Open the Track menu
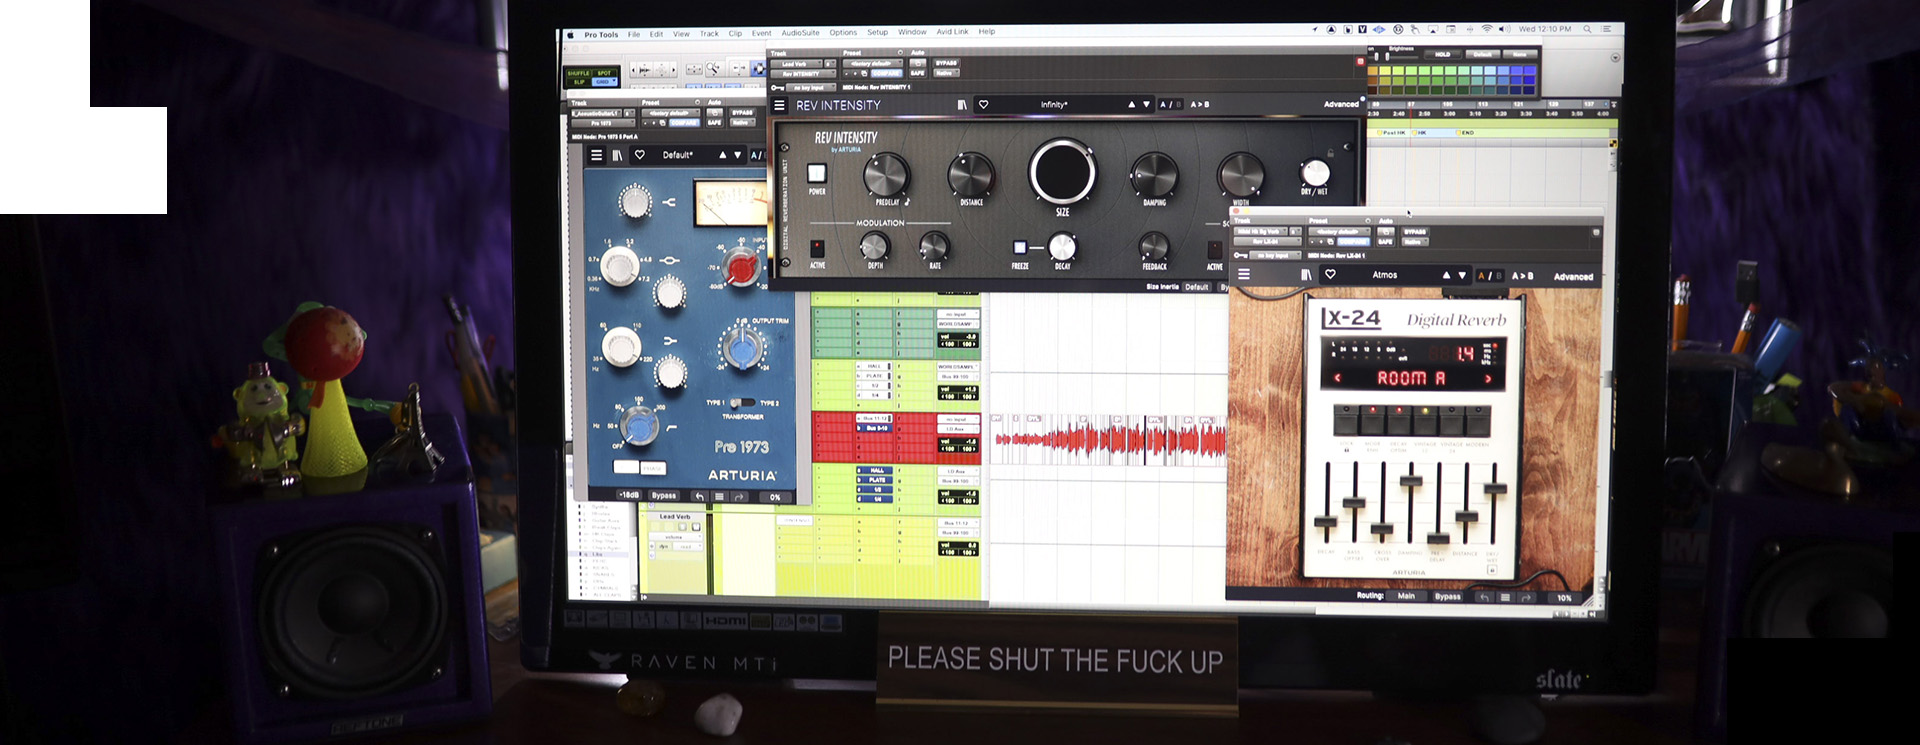This screenshot has height=745, width=1920. [709, 34]
